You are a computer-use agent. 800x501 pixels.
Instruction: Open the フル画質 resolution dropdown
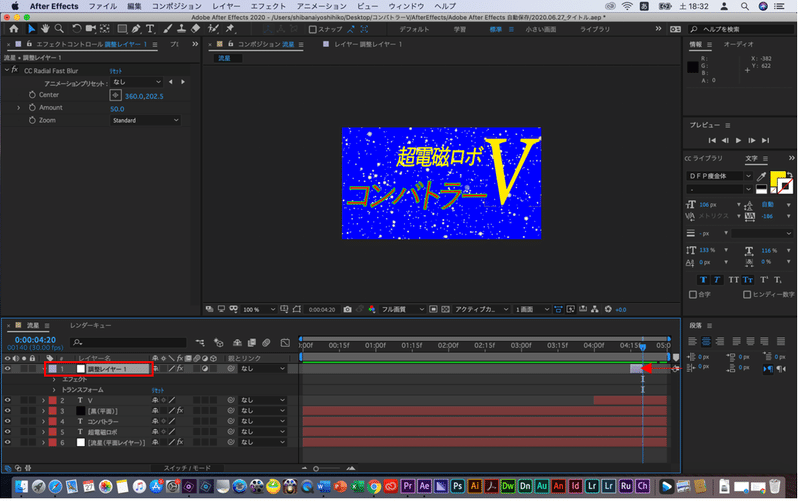point(403,310)
